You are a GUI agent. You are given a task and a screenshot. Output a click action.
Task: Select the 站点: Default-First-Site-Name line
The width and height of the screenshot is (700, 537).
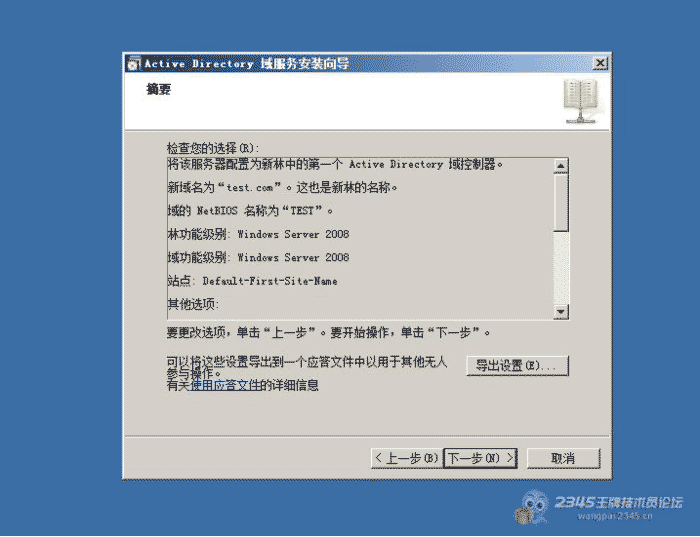pos(252,281)
